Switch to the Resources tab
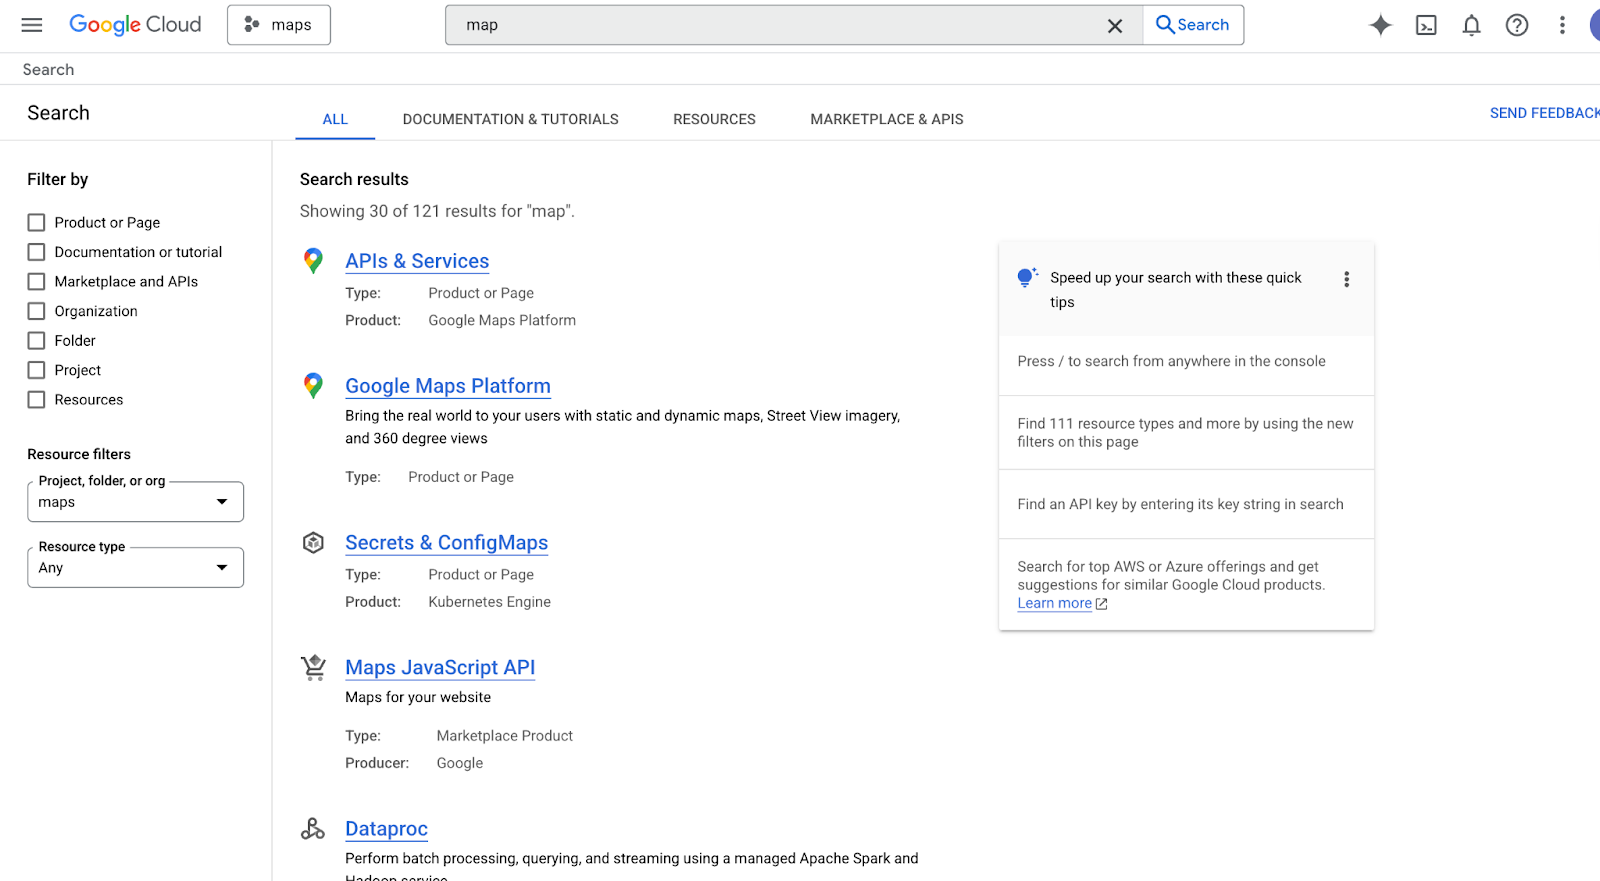The height and width of the screenshot is (881, 1600). pos(714,119)
